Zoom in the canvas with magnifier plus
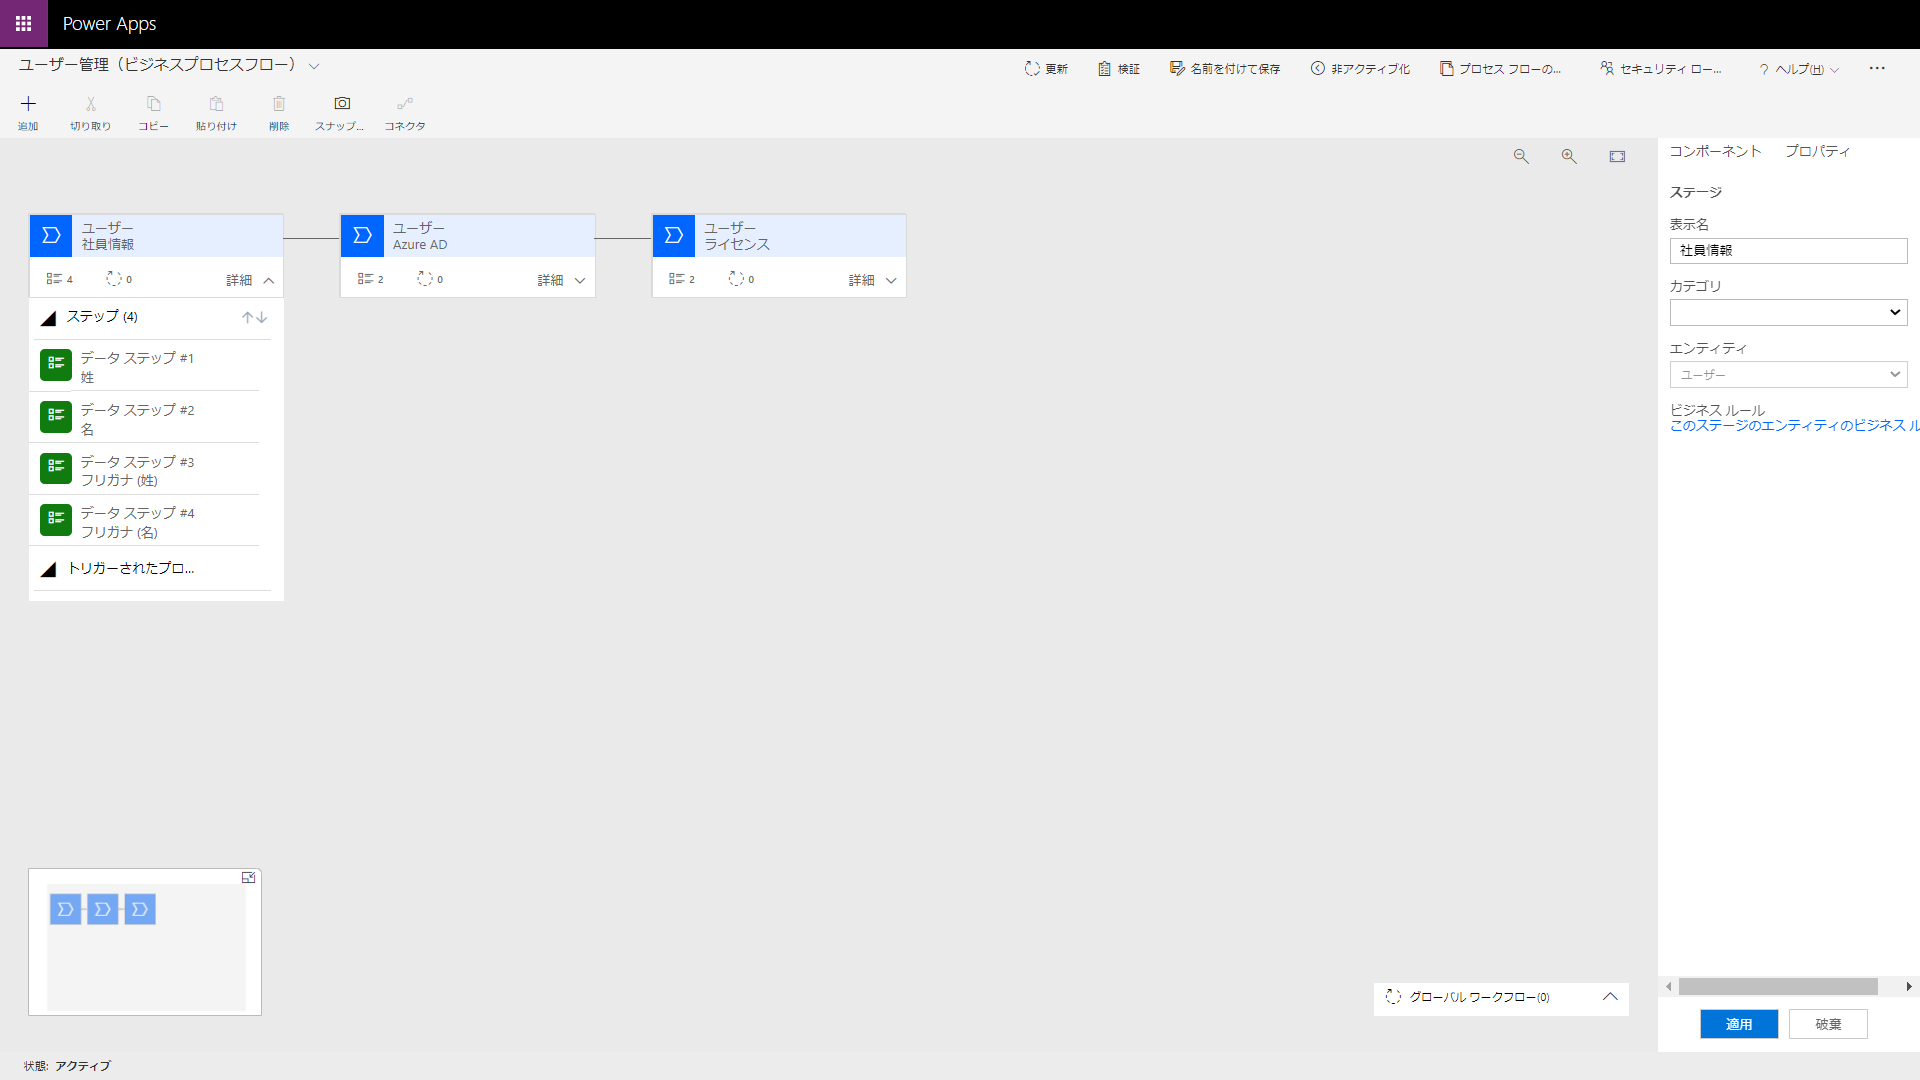Image resolution: width=1920 pixels, height=1080 pixels. (1569, 157)
